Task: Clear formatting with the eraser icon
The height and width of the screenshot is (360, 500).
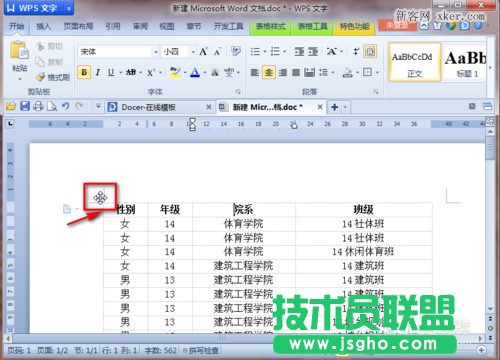Action: 236,51
